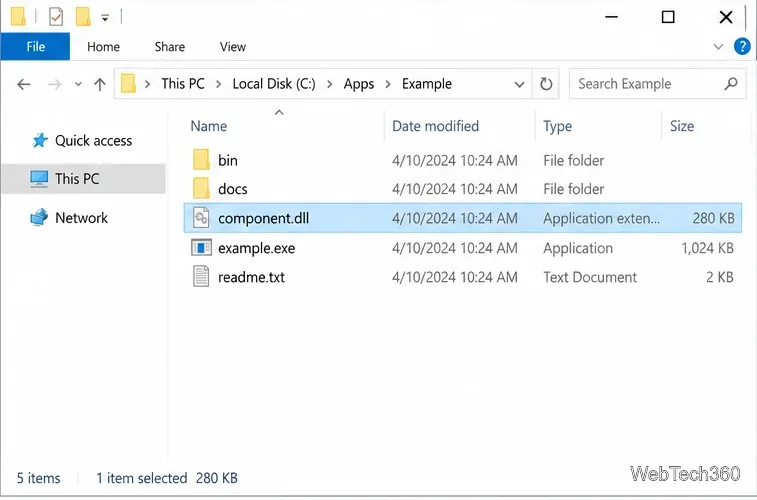
Task: Switch to the Share ribbon tab
Action: click(169, 47)
